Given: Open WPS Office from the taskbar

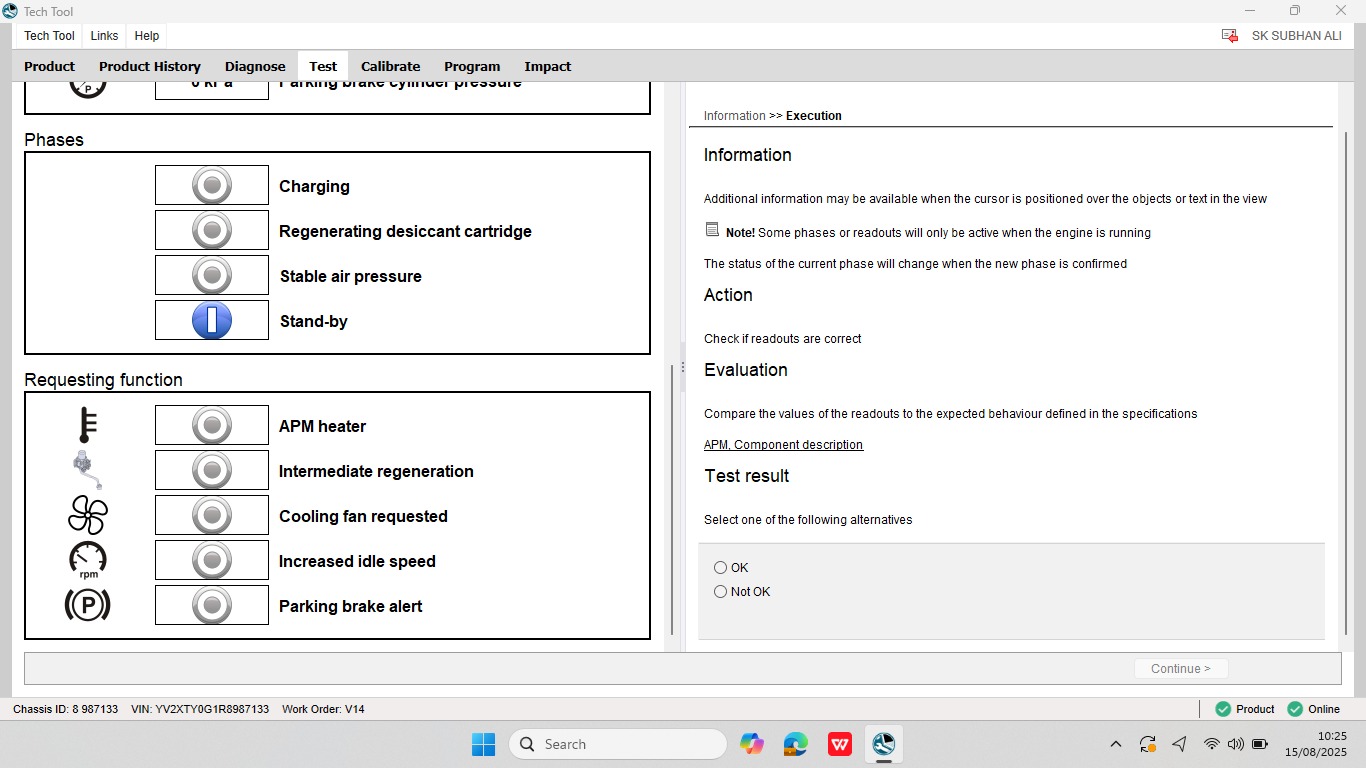Looking at the screenshot, I should [x=839, y=744].
